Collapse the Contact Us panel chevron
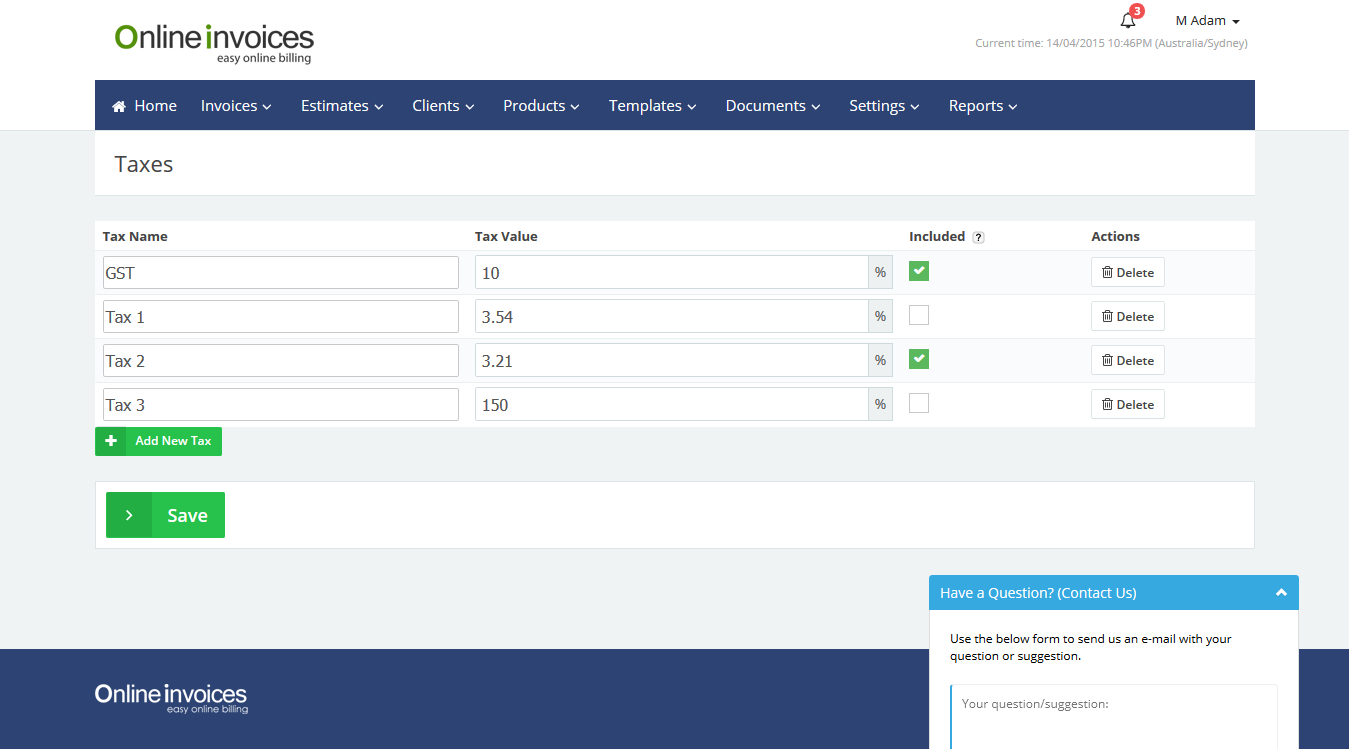The width and height of the screenshot is (1349, 749). coord(1281,592)
